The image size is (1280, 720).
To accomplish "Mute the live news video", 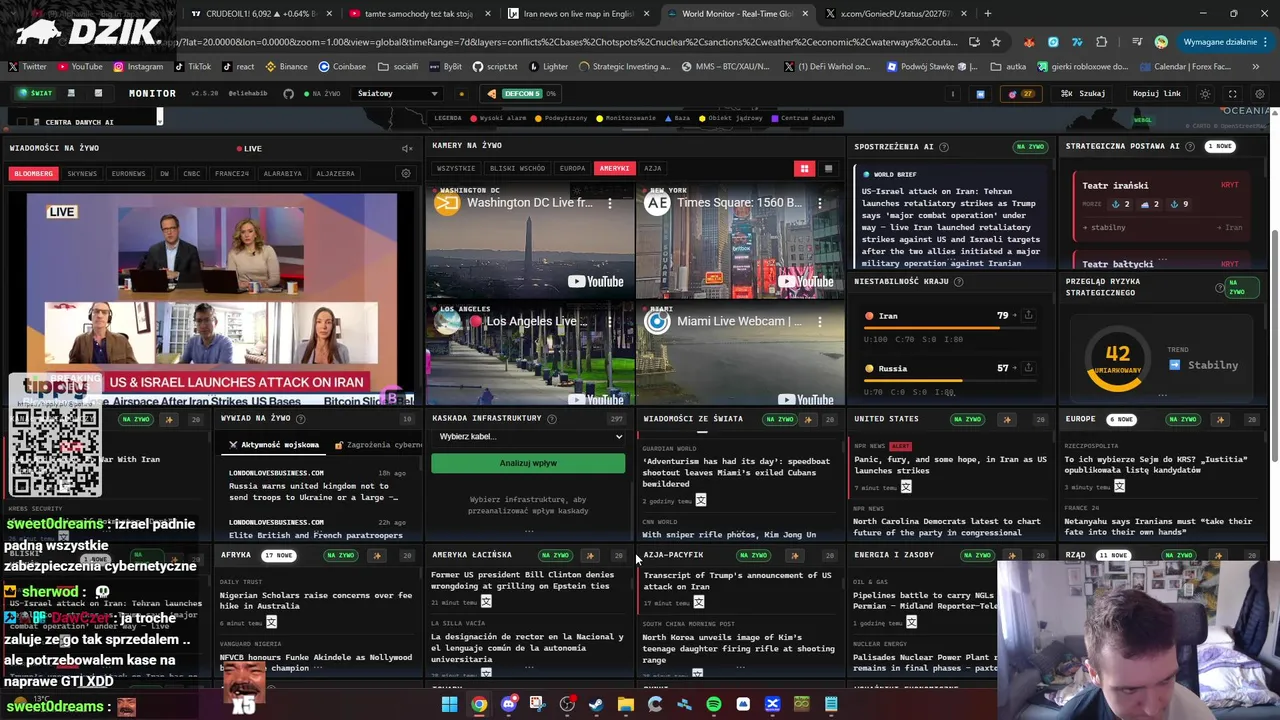I will click(407, 148).
